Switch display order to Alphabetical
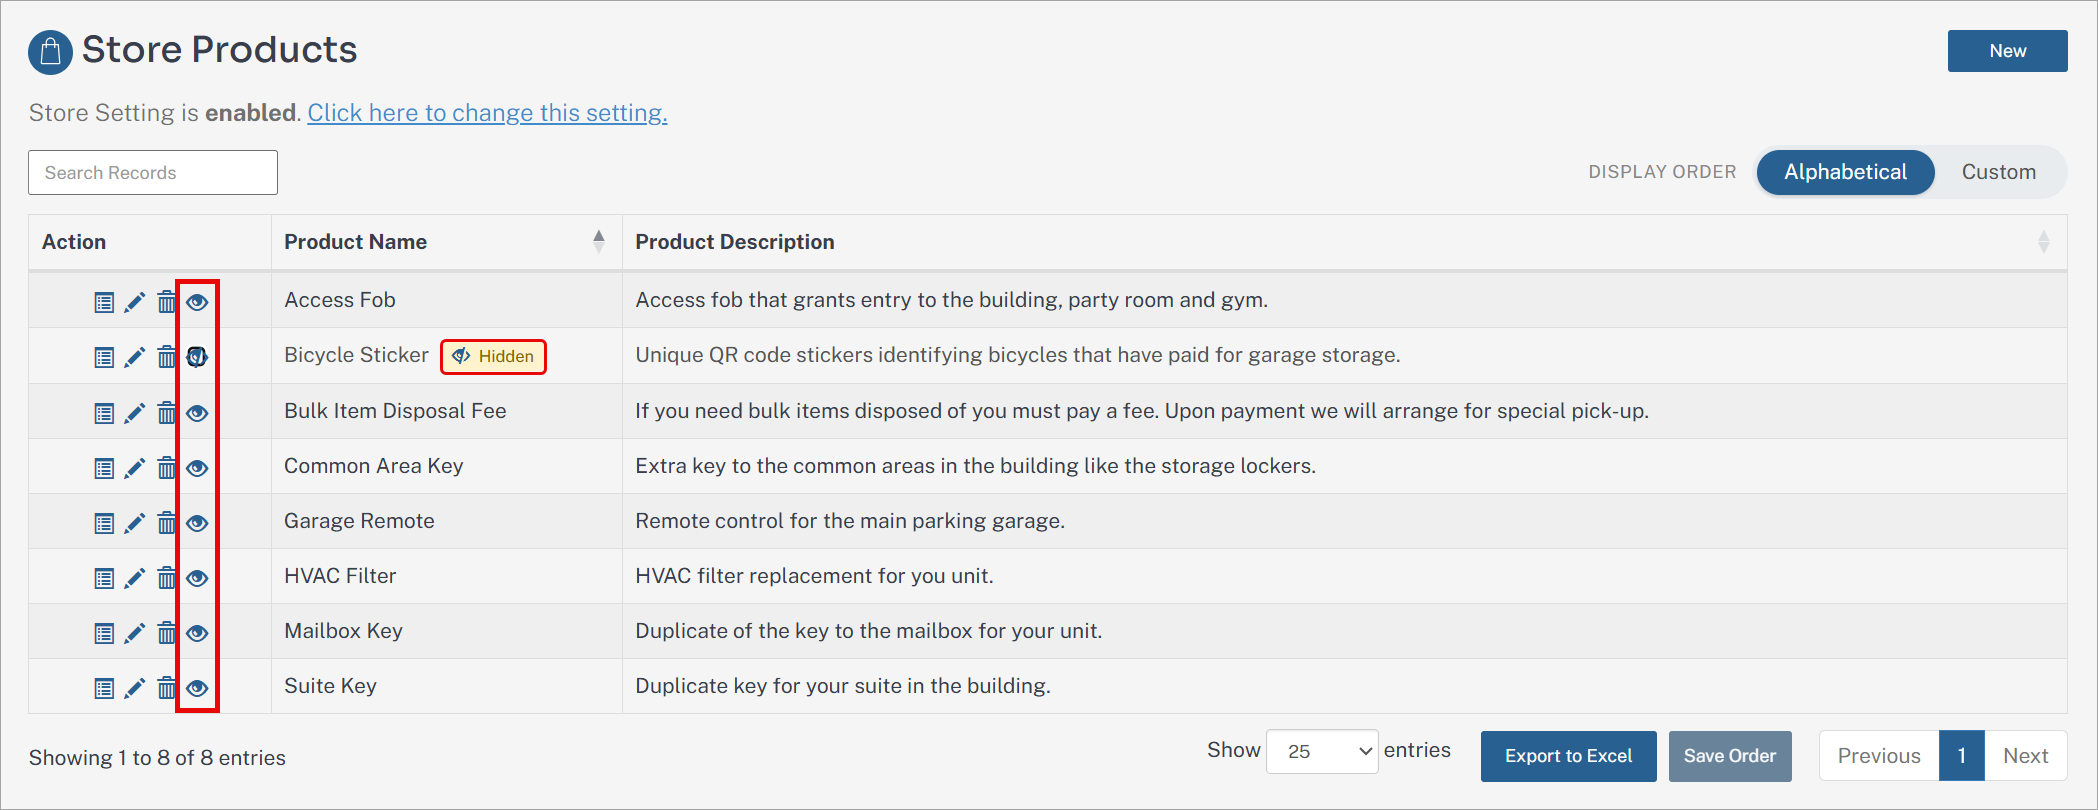 click(x=1845, y=172)
